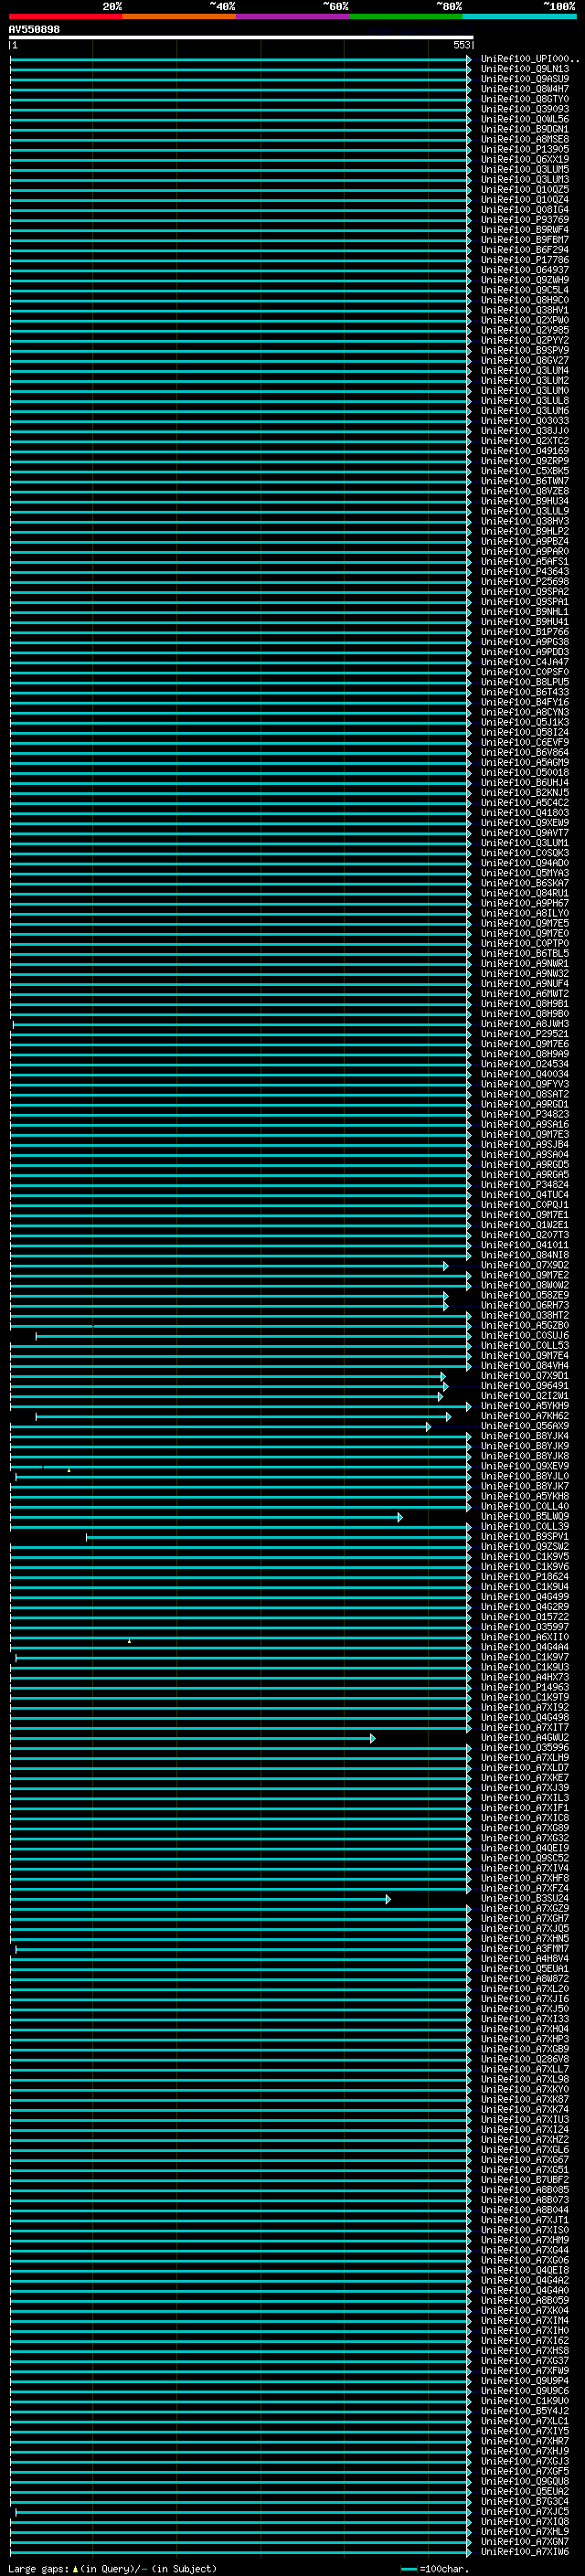Click the UniRef100_A5GZB0 label
This screenshot has width=585, height=2576.
coord(524,1325)
